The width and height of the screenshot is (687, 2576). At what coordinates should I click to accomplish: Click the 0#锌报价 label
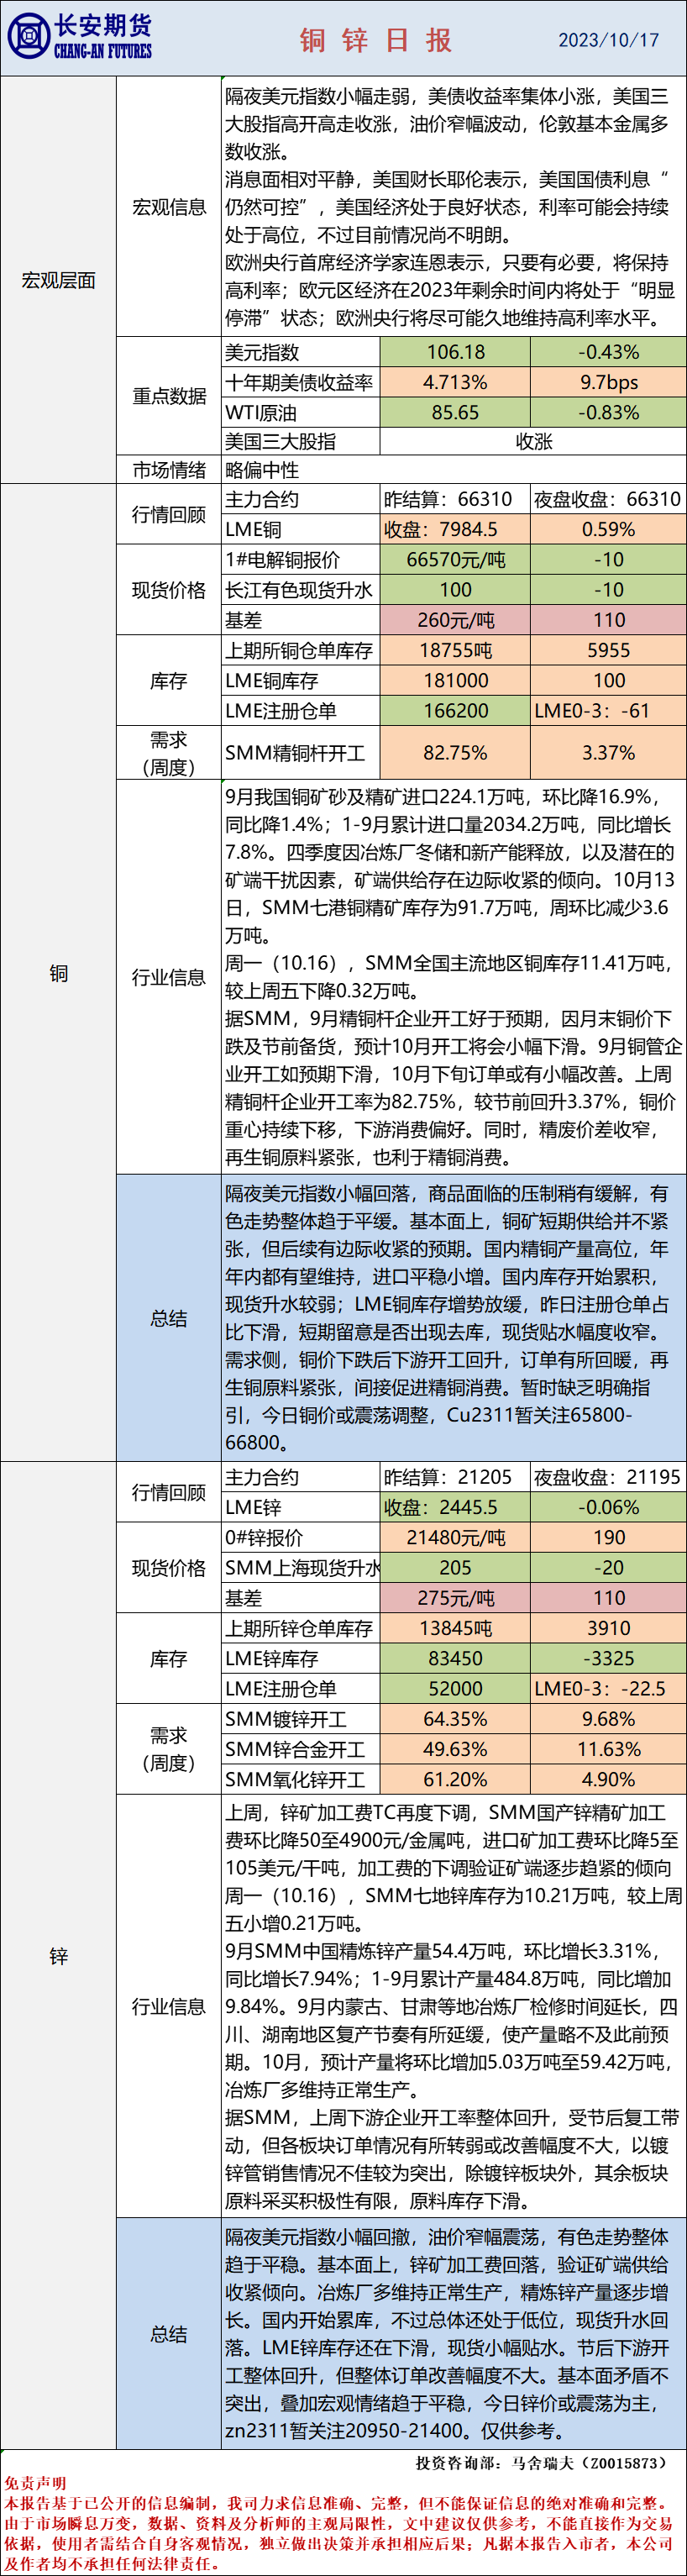(x=300, y=1537)
